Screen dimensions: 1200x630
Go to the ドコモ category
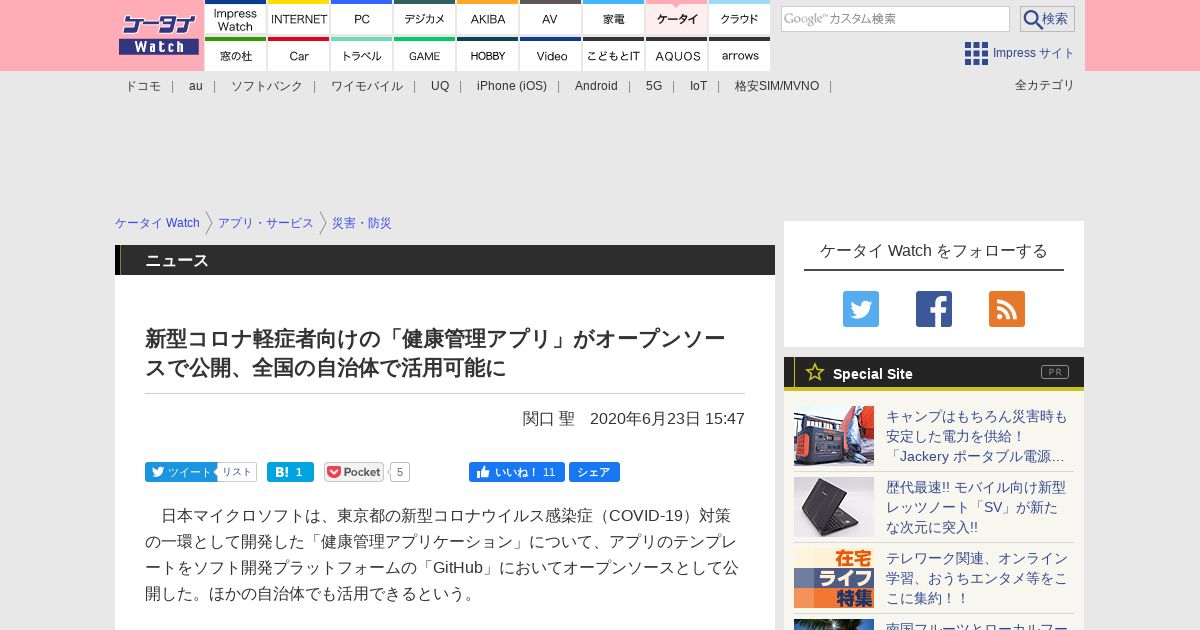pos(143,86)
